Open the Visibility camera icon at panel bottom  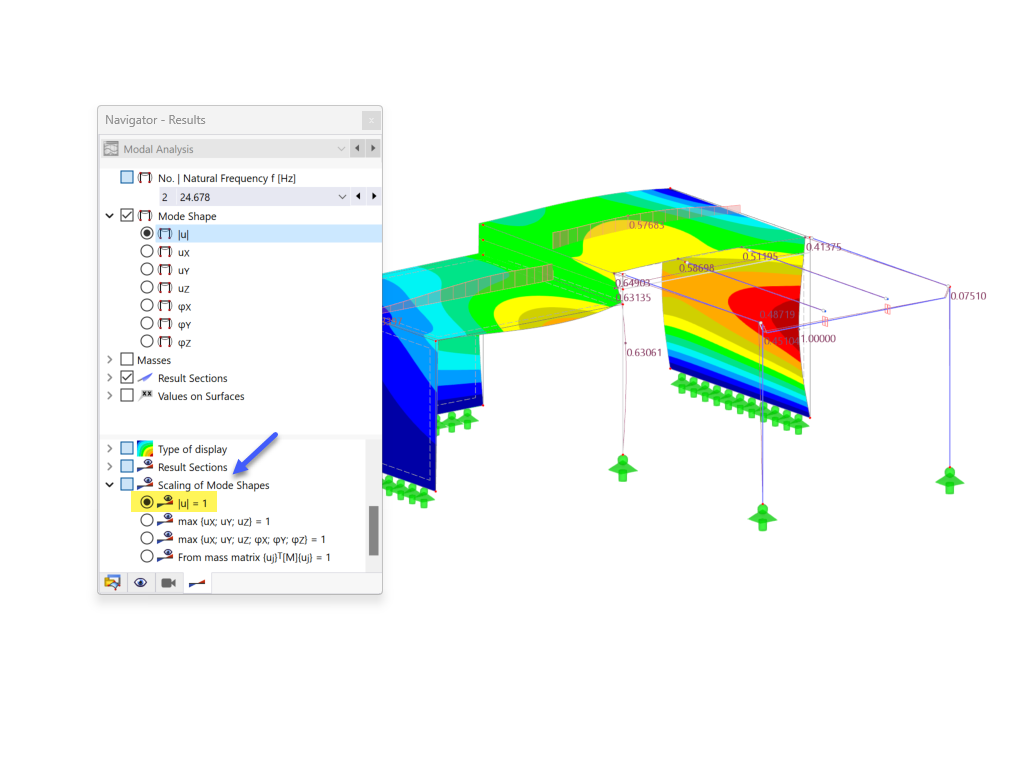point(168,582)
